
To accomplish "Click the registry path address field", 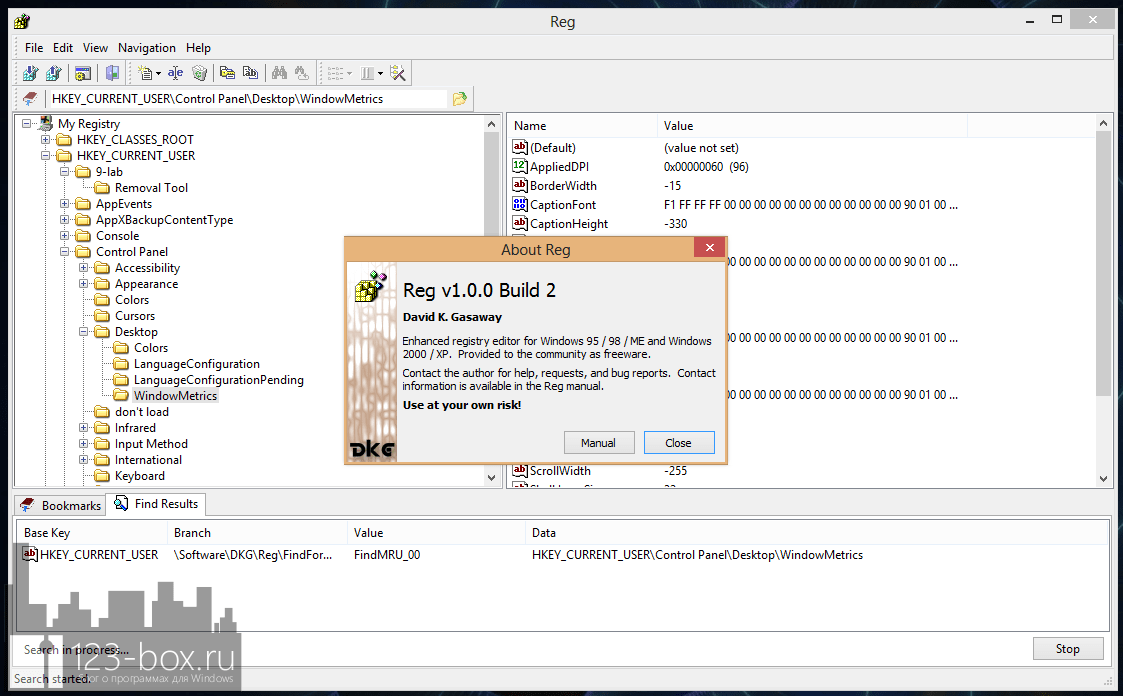I will pos(245,99).
